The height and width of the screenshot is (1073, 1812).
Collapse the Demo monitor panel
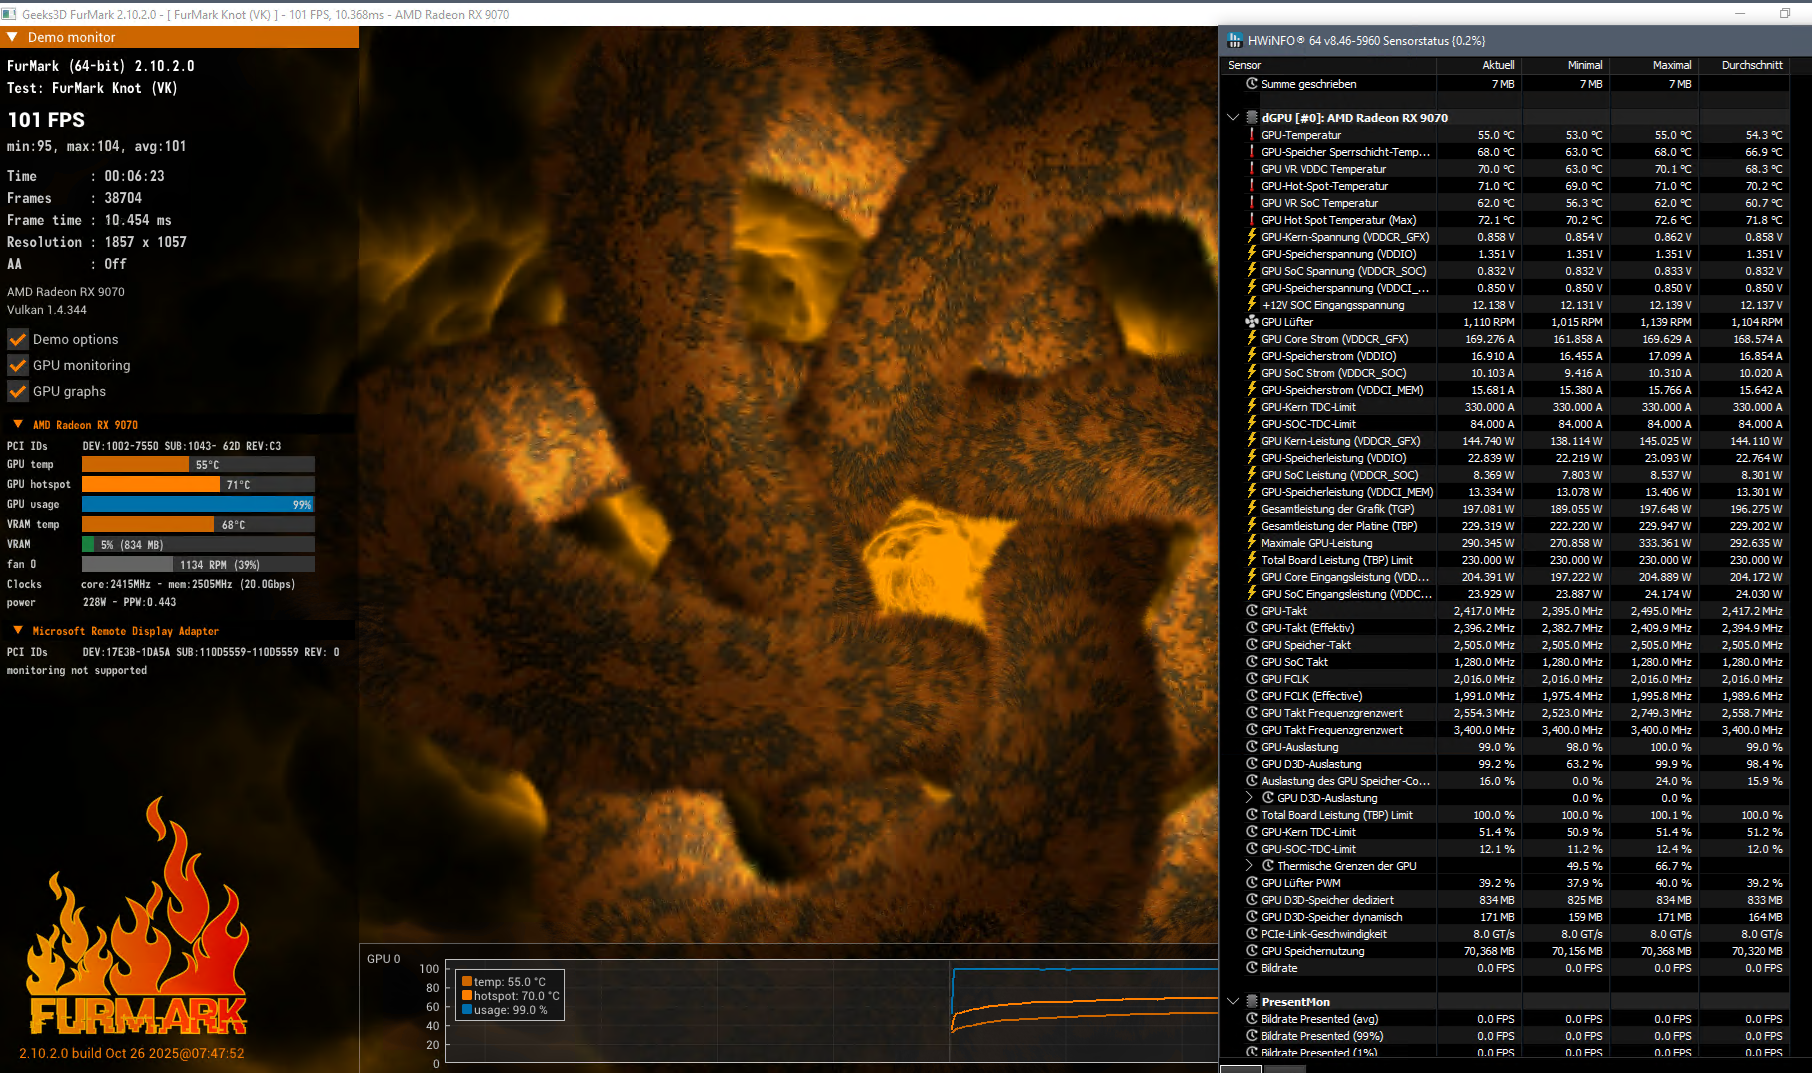pos(12,37)
